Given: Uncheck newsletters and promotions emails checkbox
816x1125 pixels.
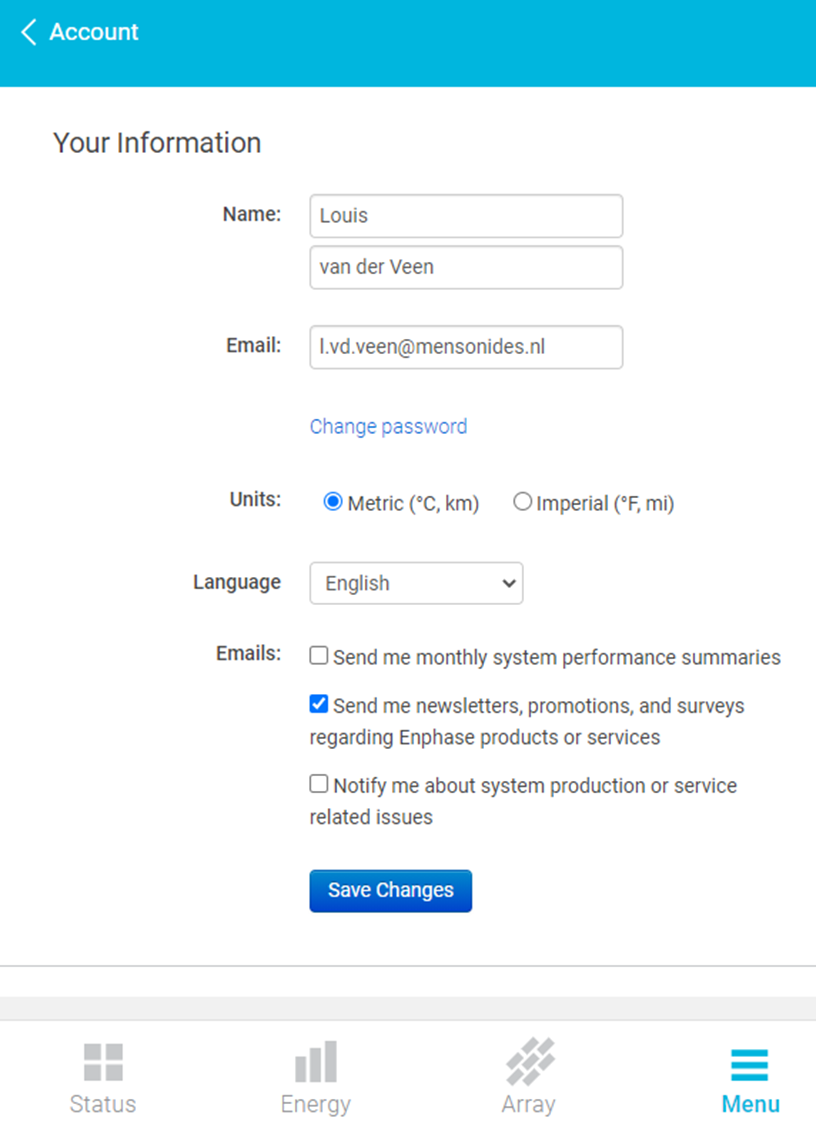Looking at the screenshot, I should [319, 704].
